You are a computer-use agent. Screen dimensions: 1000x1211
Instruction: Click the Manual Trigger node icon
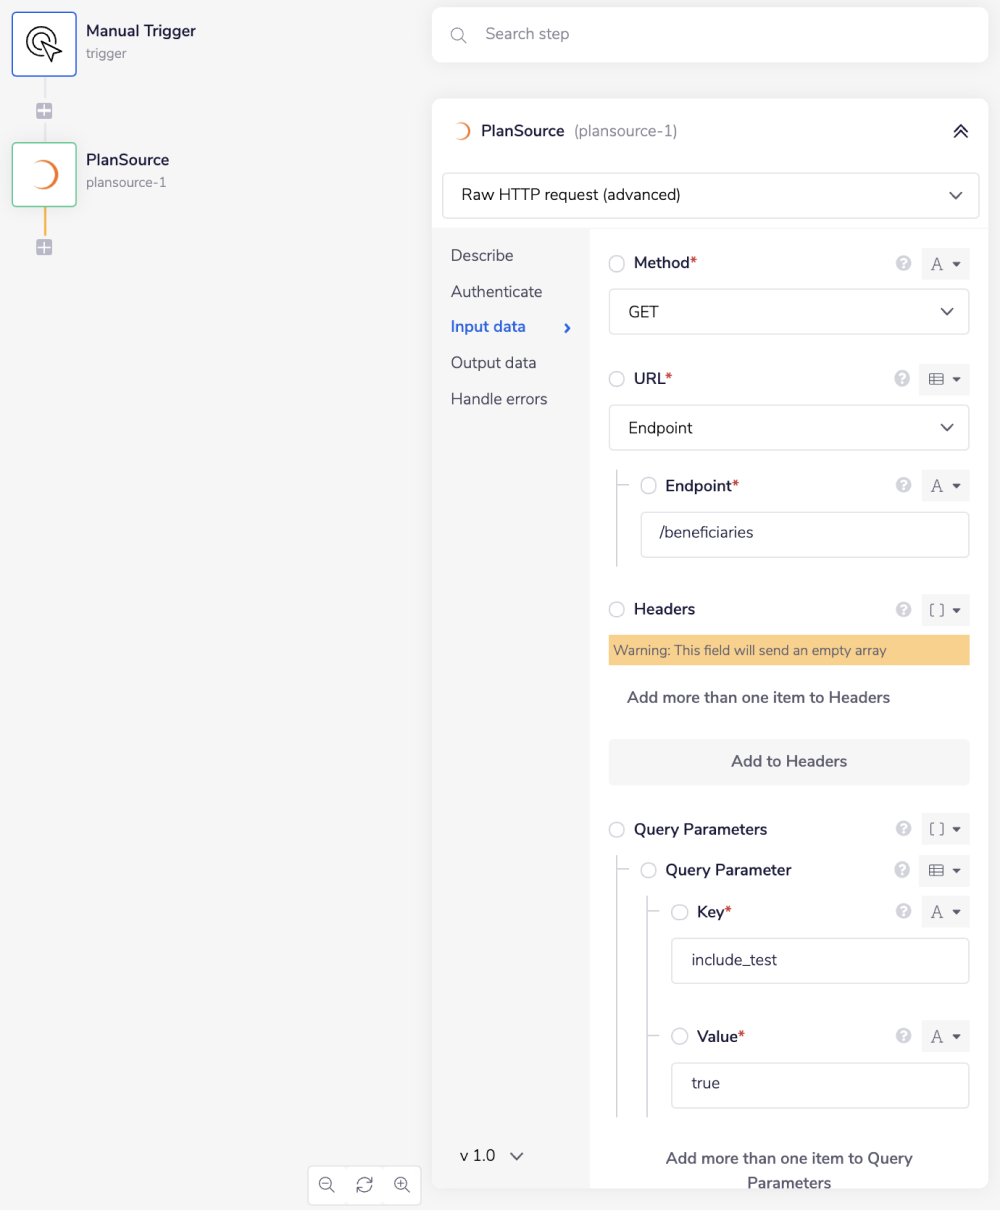pos(44,44)
